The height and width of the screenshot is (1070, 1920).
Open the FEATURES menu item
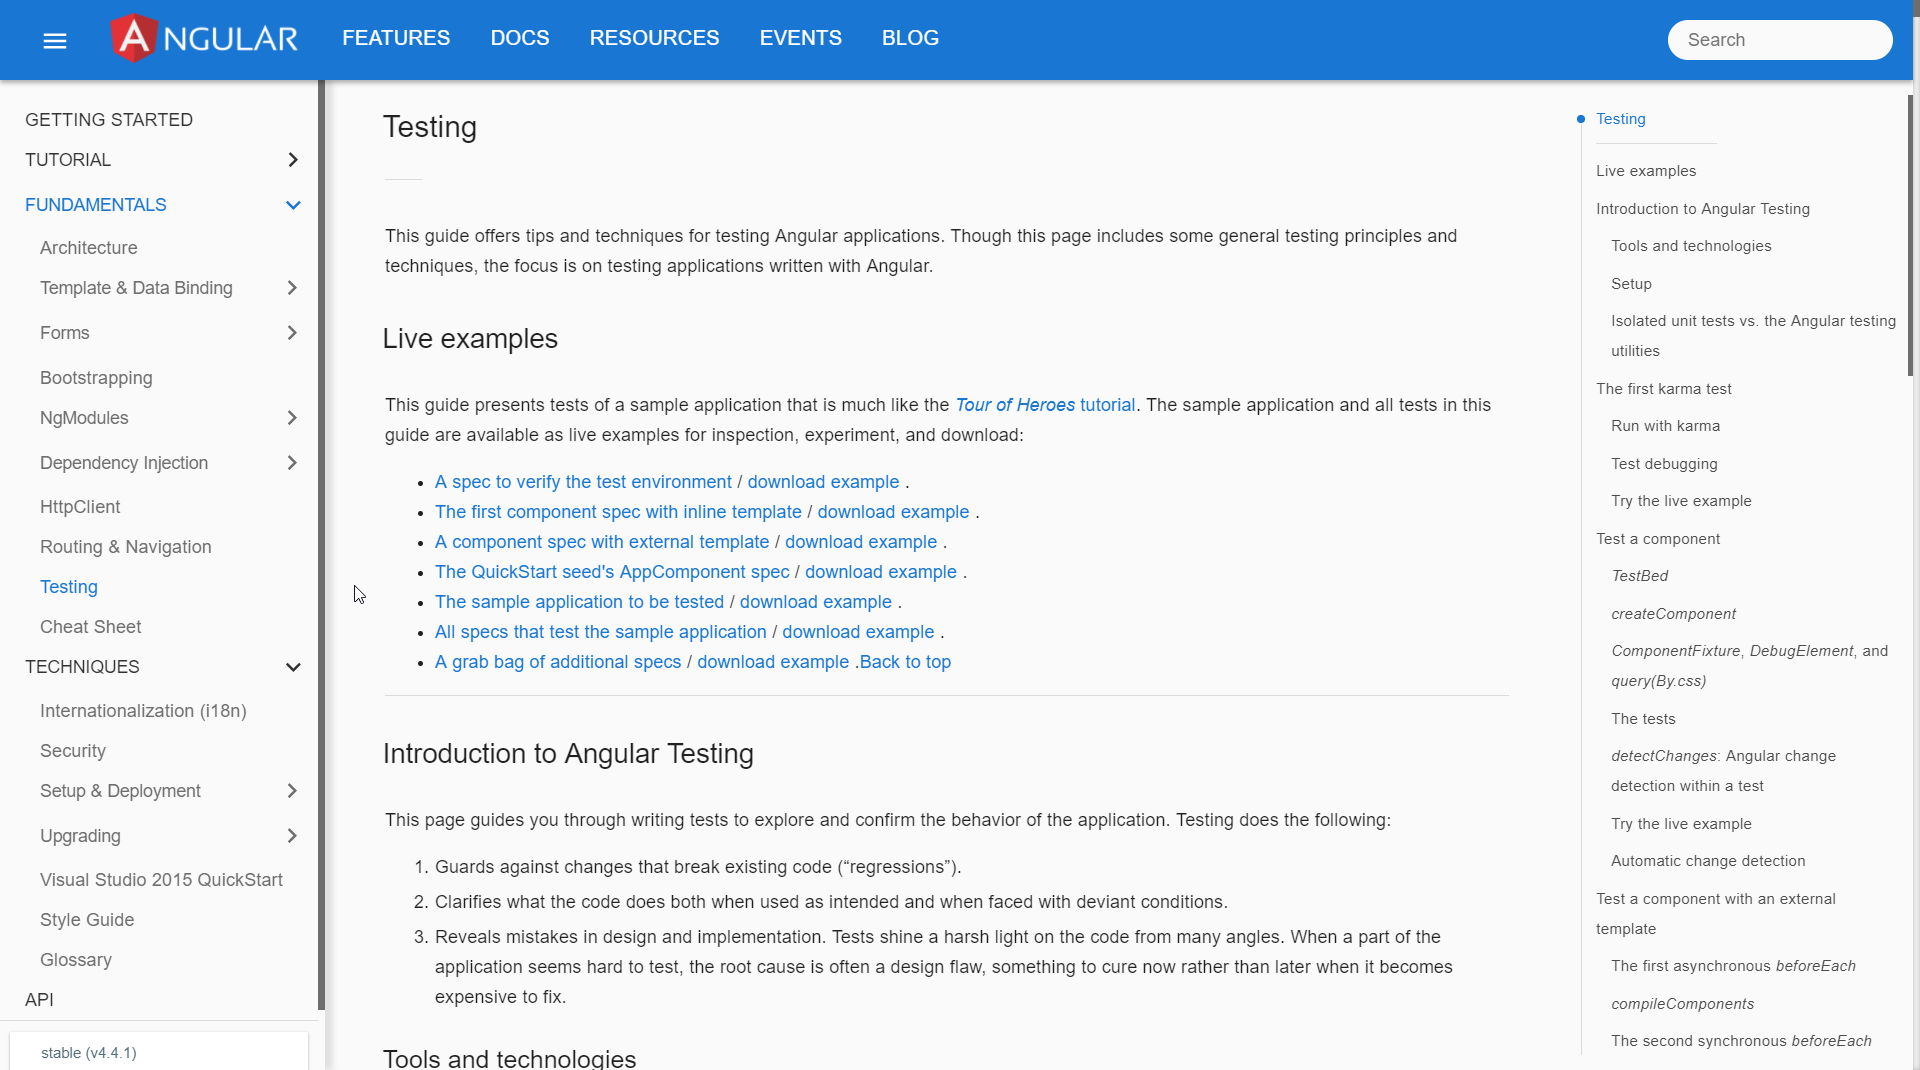(x=396, y=38)
